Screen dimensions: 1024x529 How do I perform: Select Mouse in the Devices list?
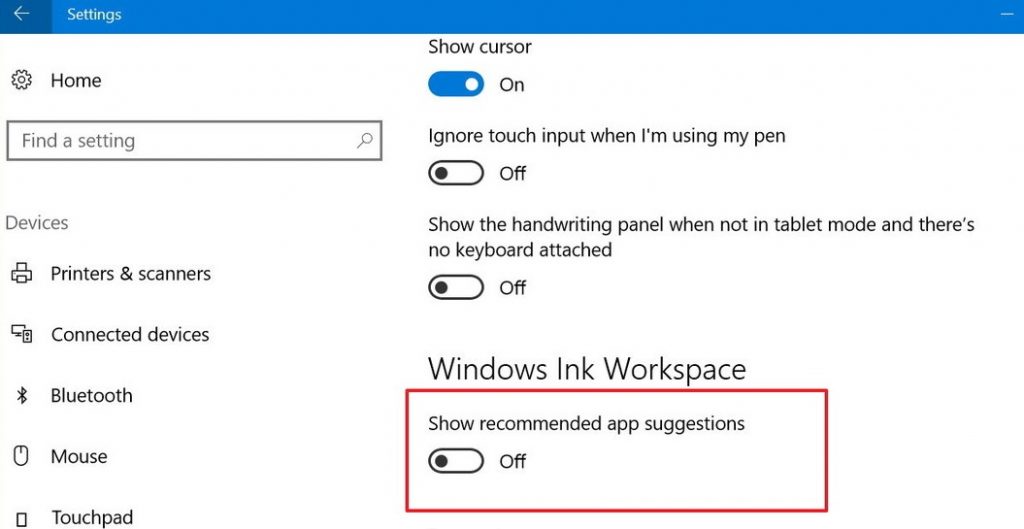(79, 457)
